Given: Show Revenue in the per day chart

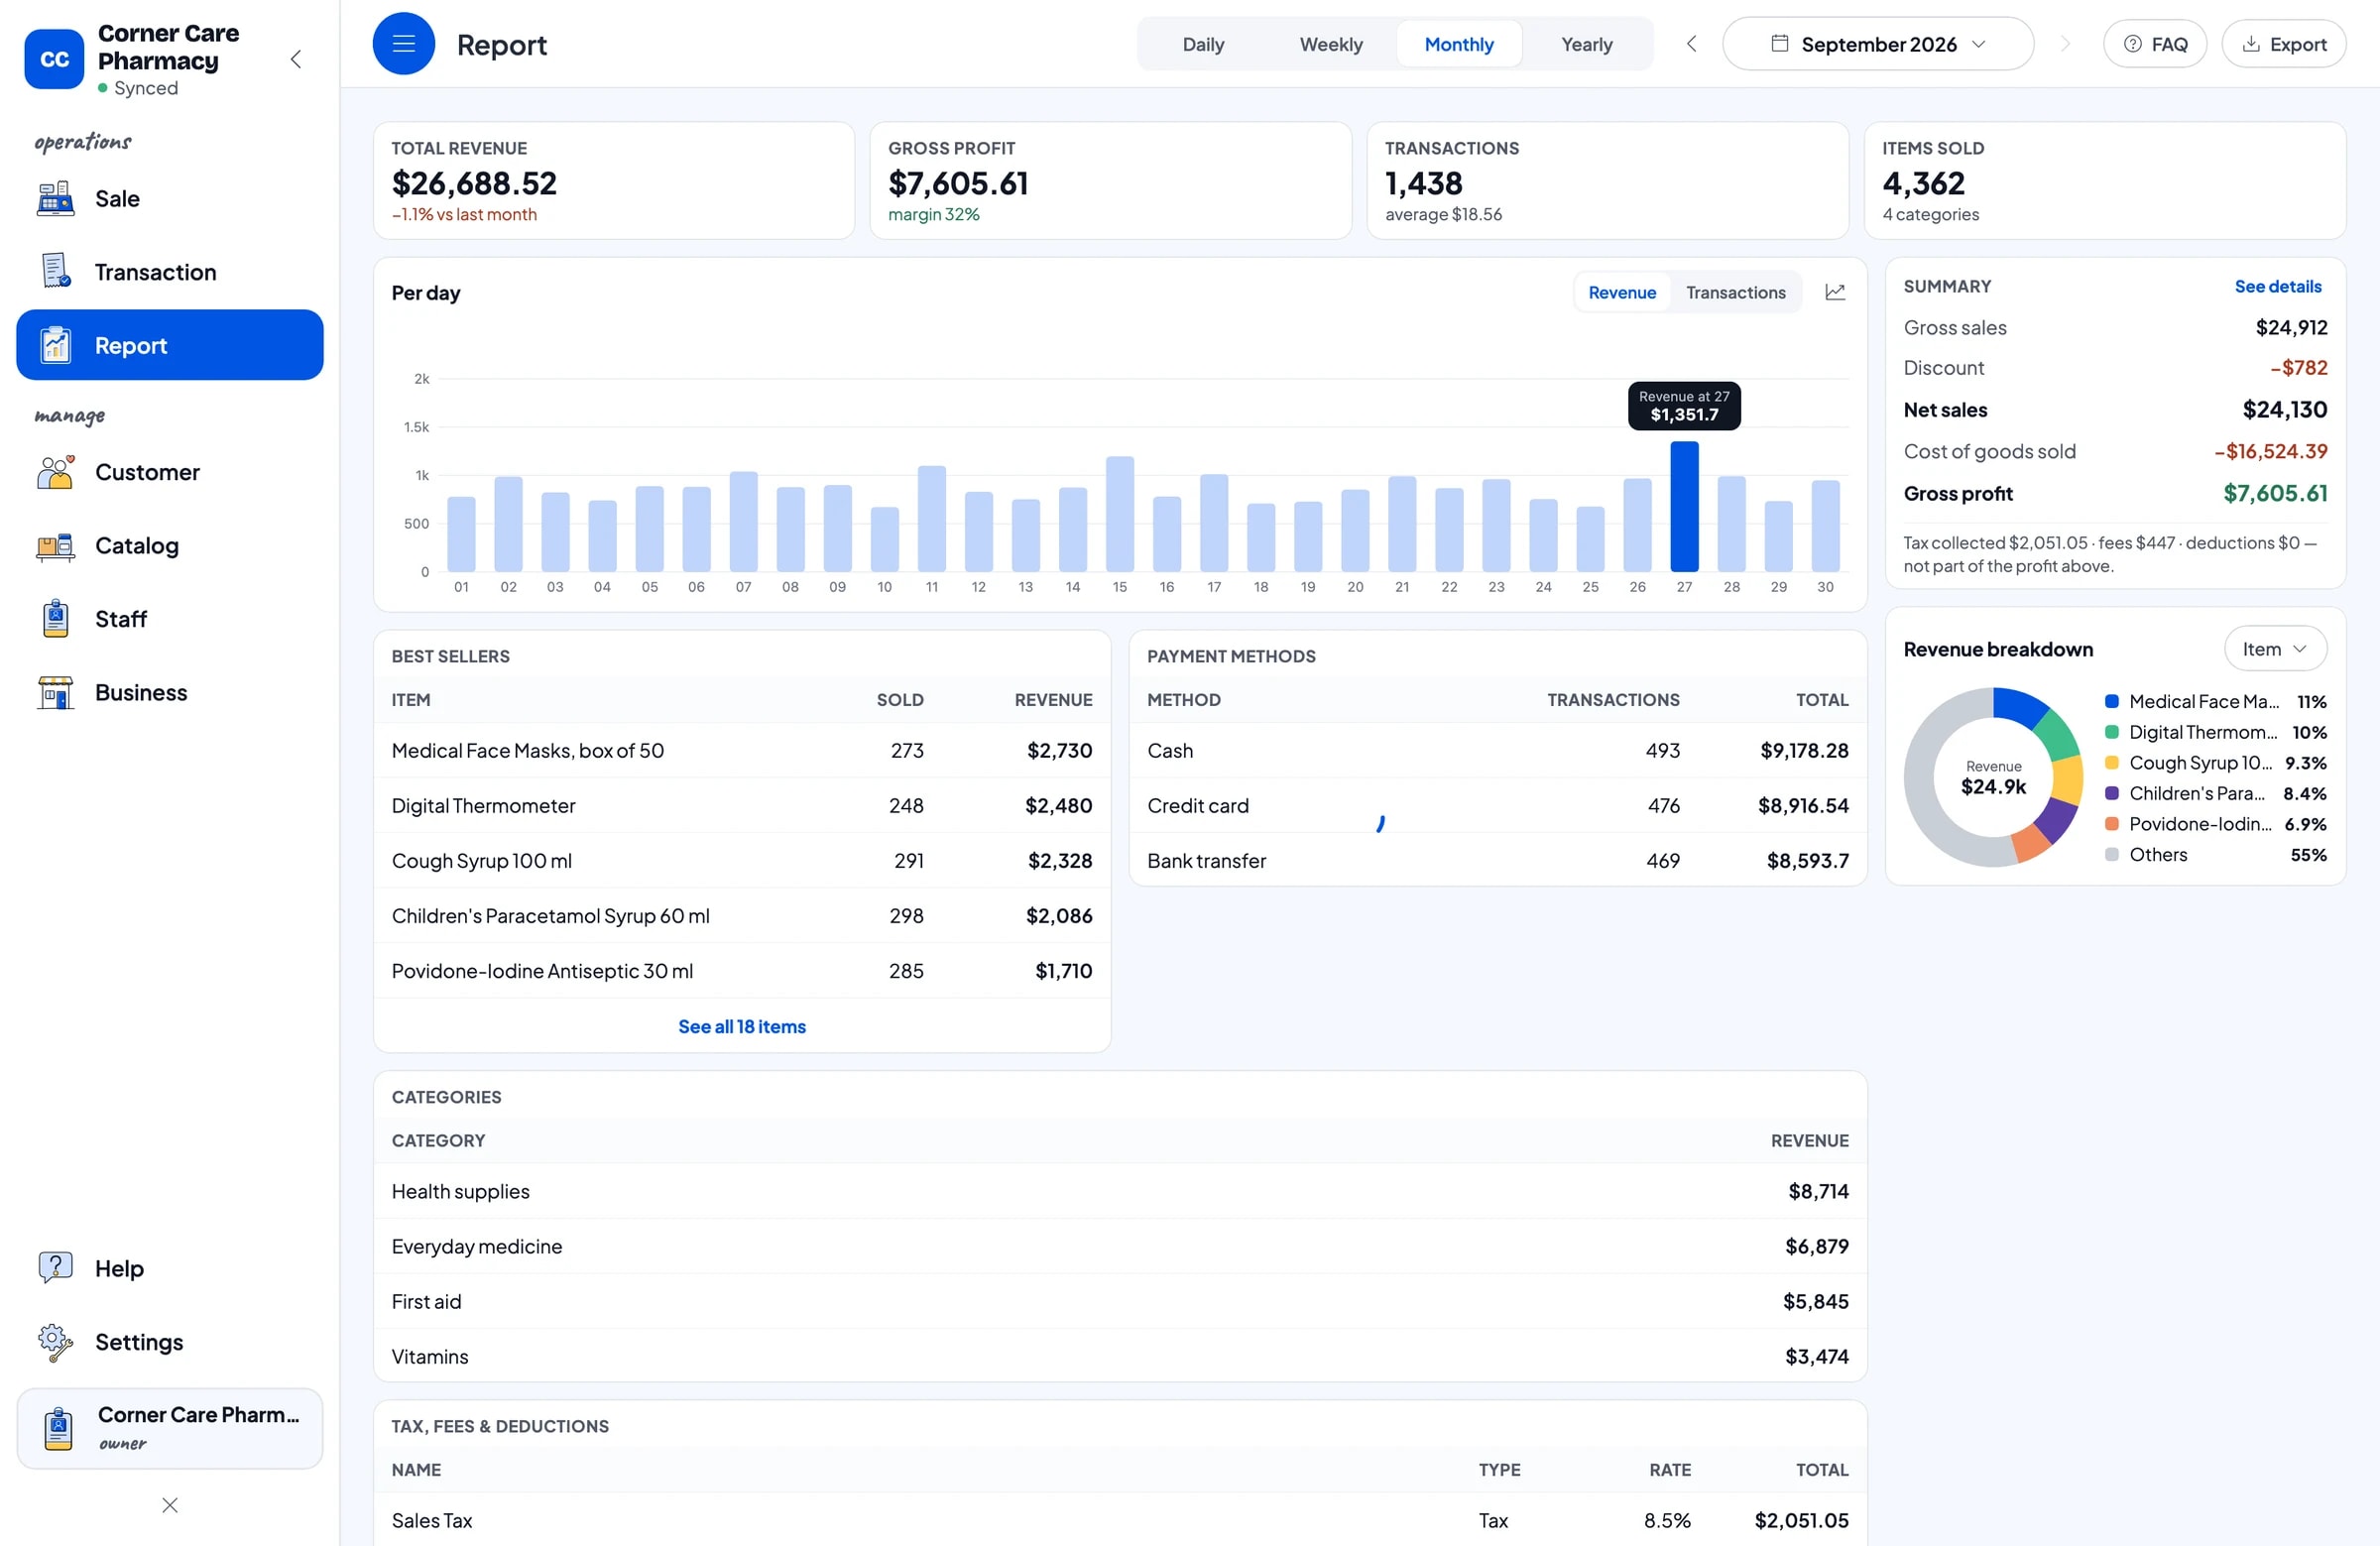Looking at the screenshot, I should [1622, 292].
